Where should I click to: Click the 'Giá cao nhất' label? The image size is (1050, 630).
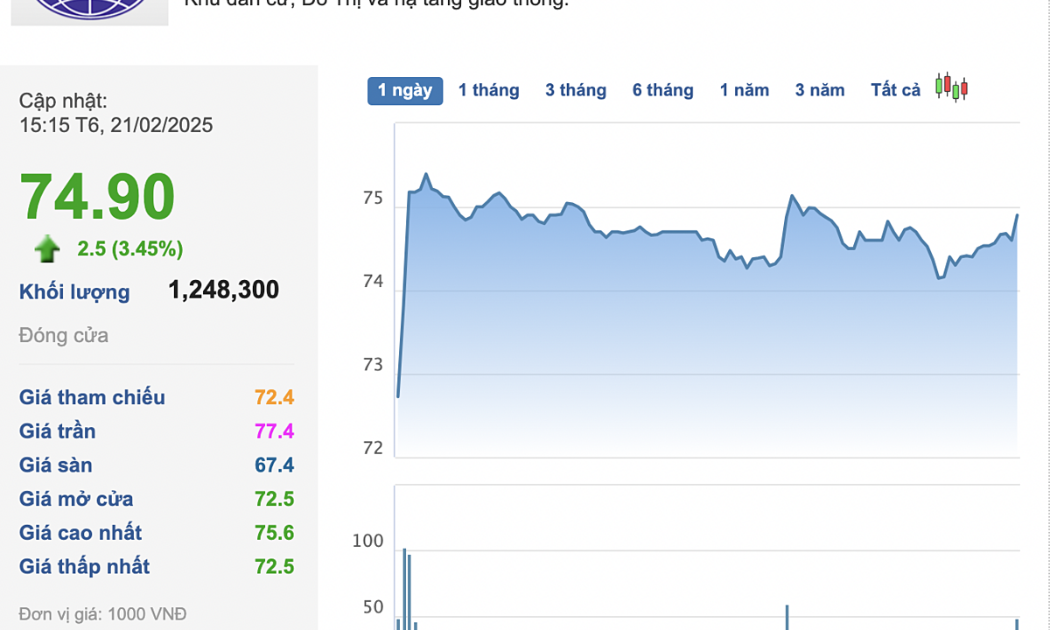pyautogui.click(x=80, y=533)
